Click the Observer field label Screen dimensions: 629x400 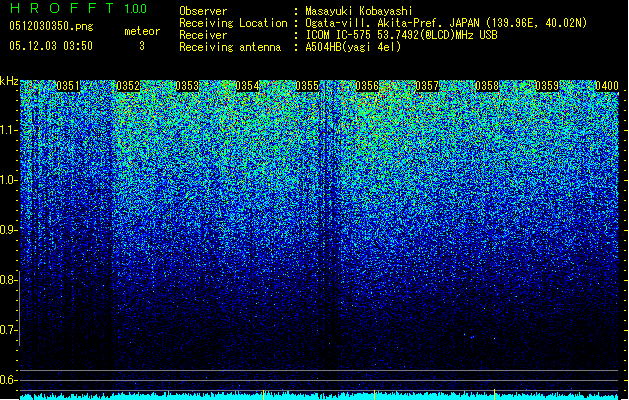click(x=203, y=11)
